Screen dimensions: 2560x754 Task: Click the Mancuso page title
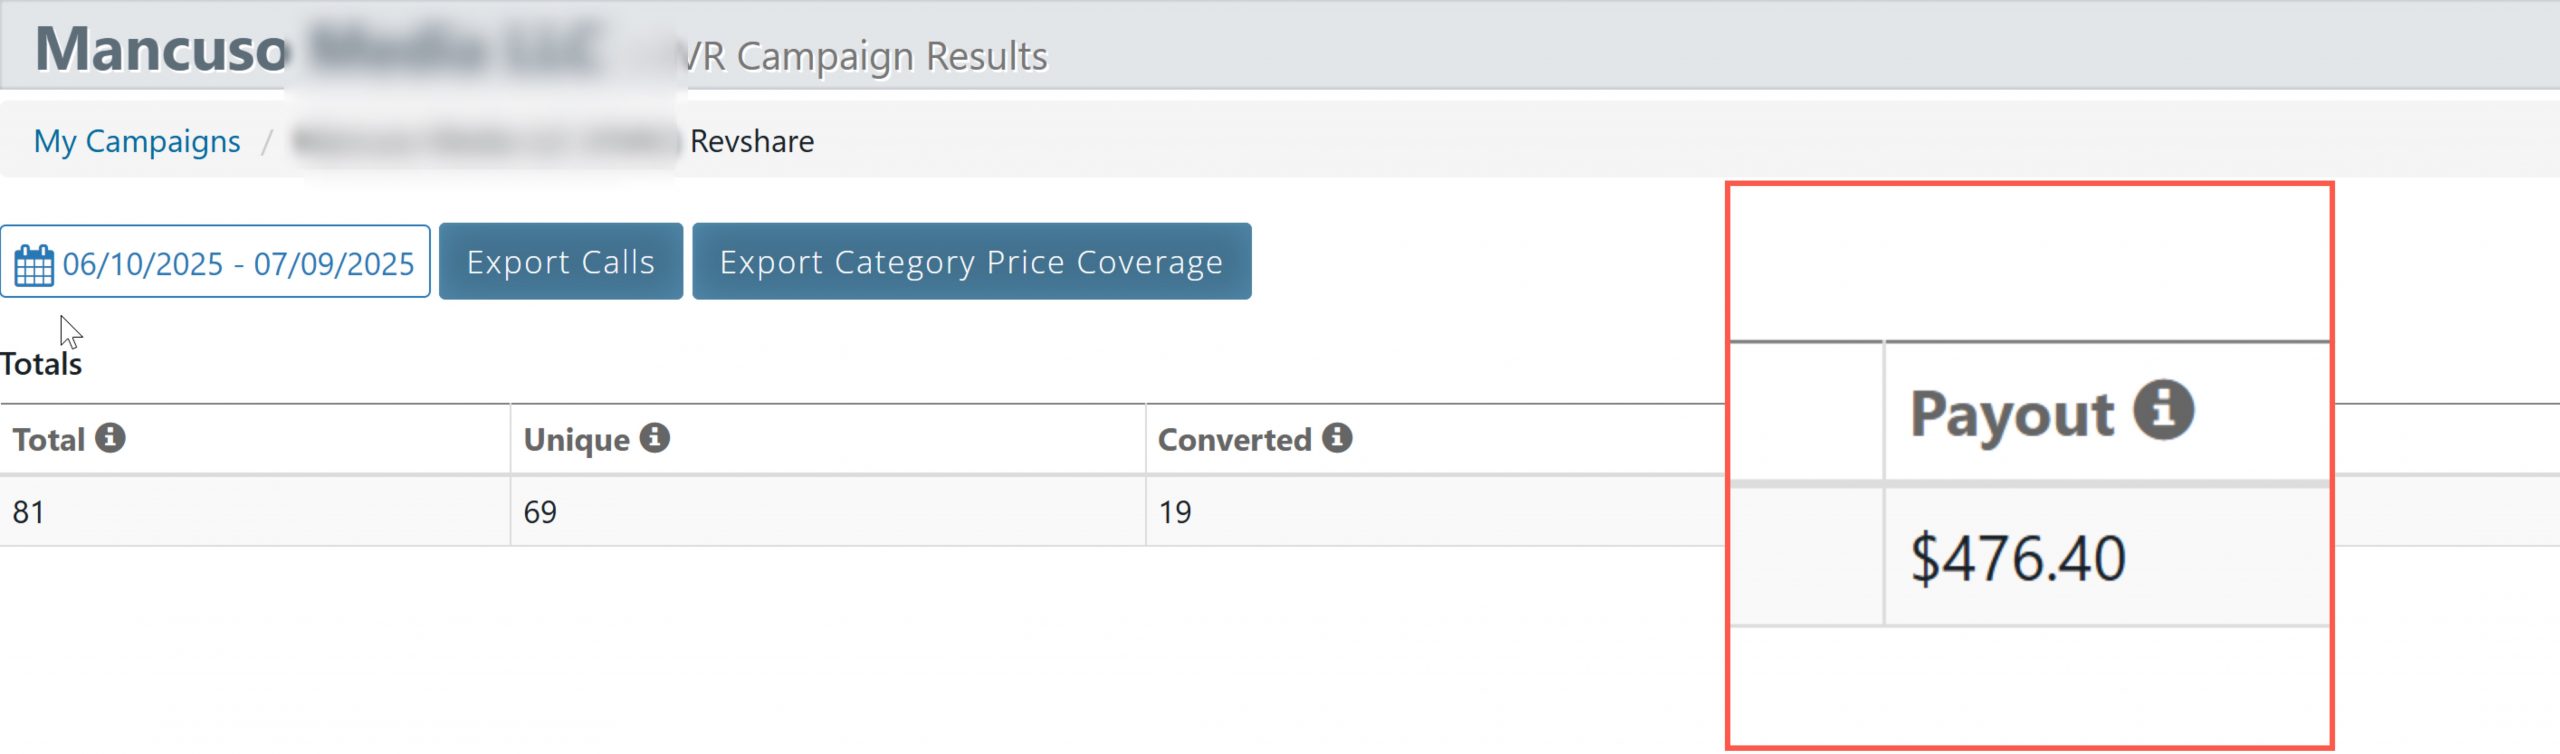162,48
